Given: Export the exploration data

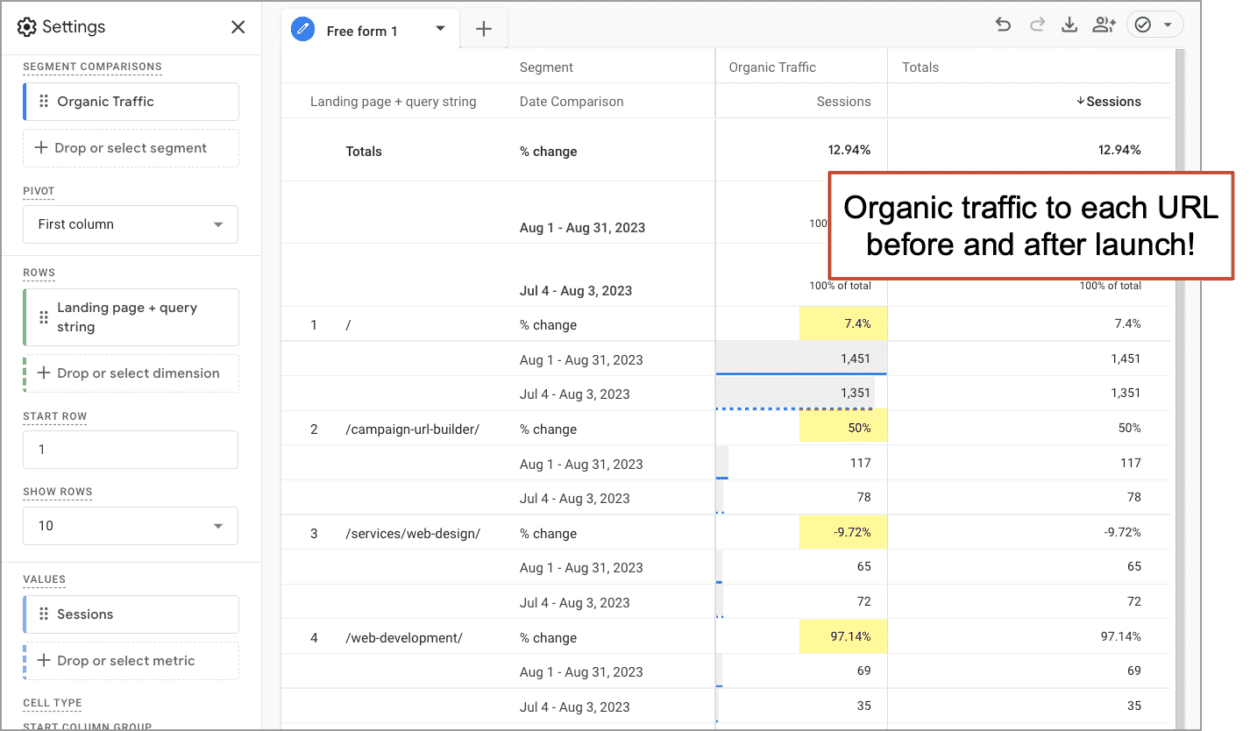Looking at the screenshot, I should coord(1069,25).
